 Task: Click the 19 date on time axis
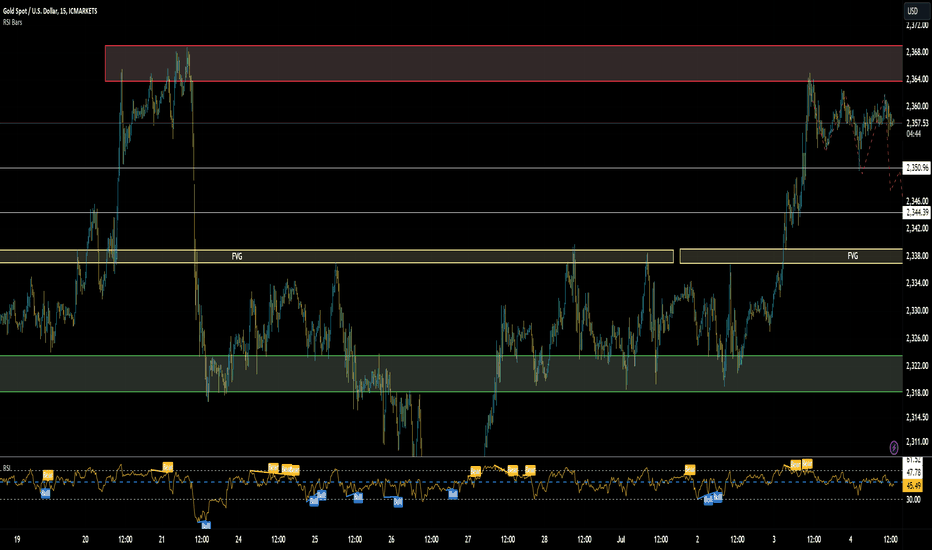point(17,539)
